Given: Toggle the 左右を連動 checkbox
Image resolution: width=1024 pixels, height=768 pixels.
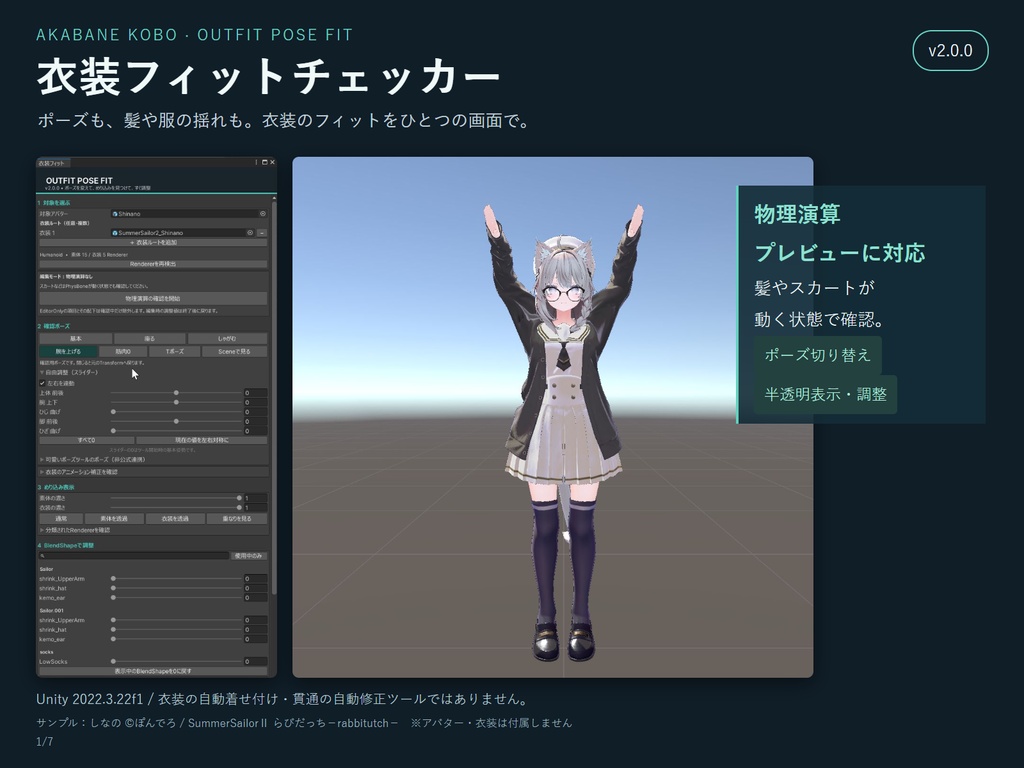Looking at the screenshot, I should pos(42,383).
